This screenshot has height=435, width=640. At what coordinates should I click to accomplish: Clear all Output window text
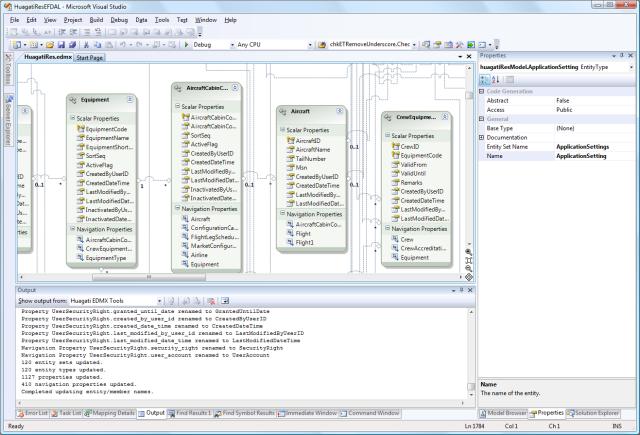211,301
